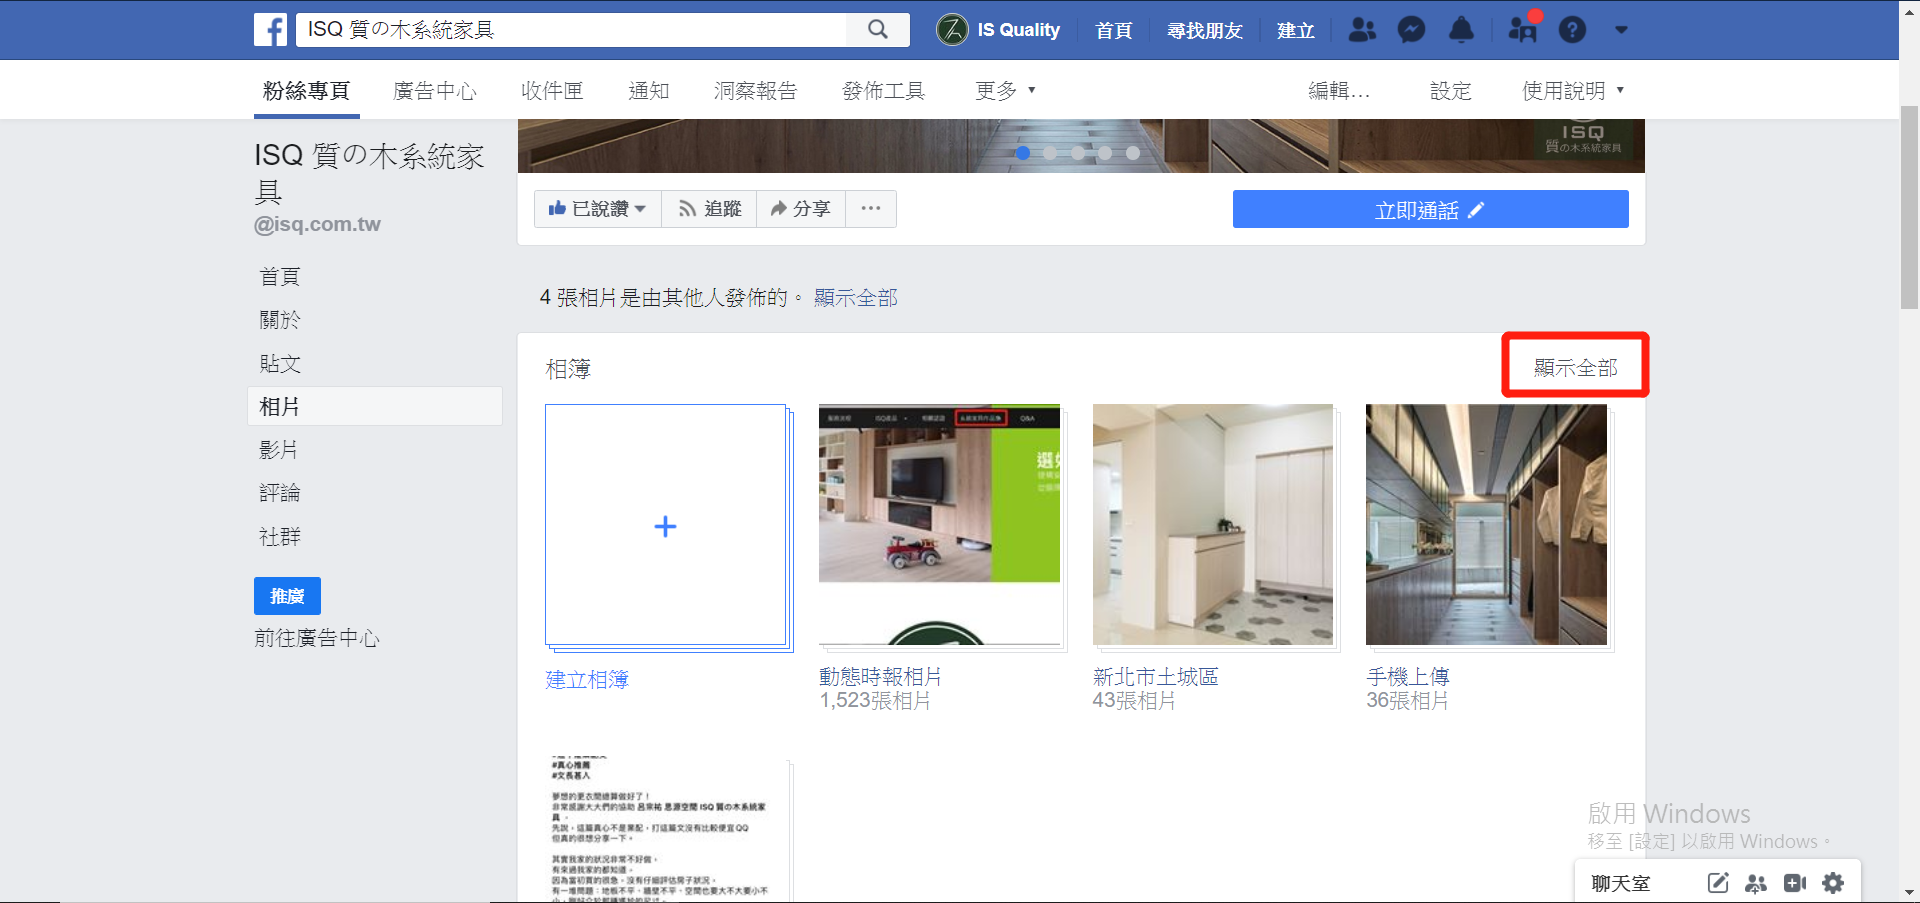Go to 首頁 in the top bar
The width and height of the screenshot is (1920, 903).
pos(1113,30)
